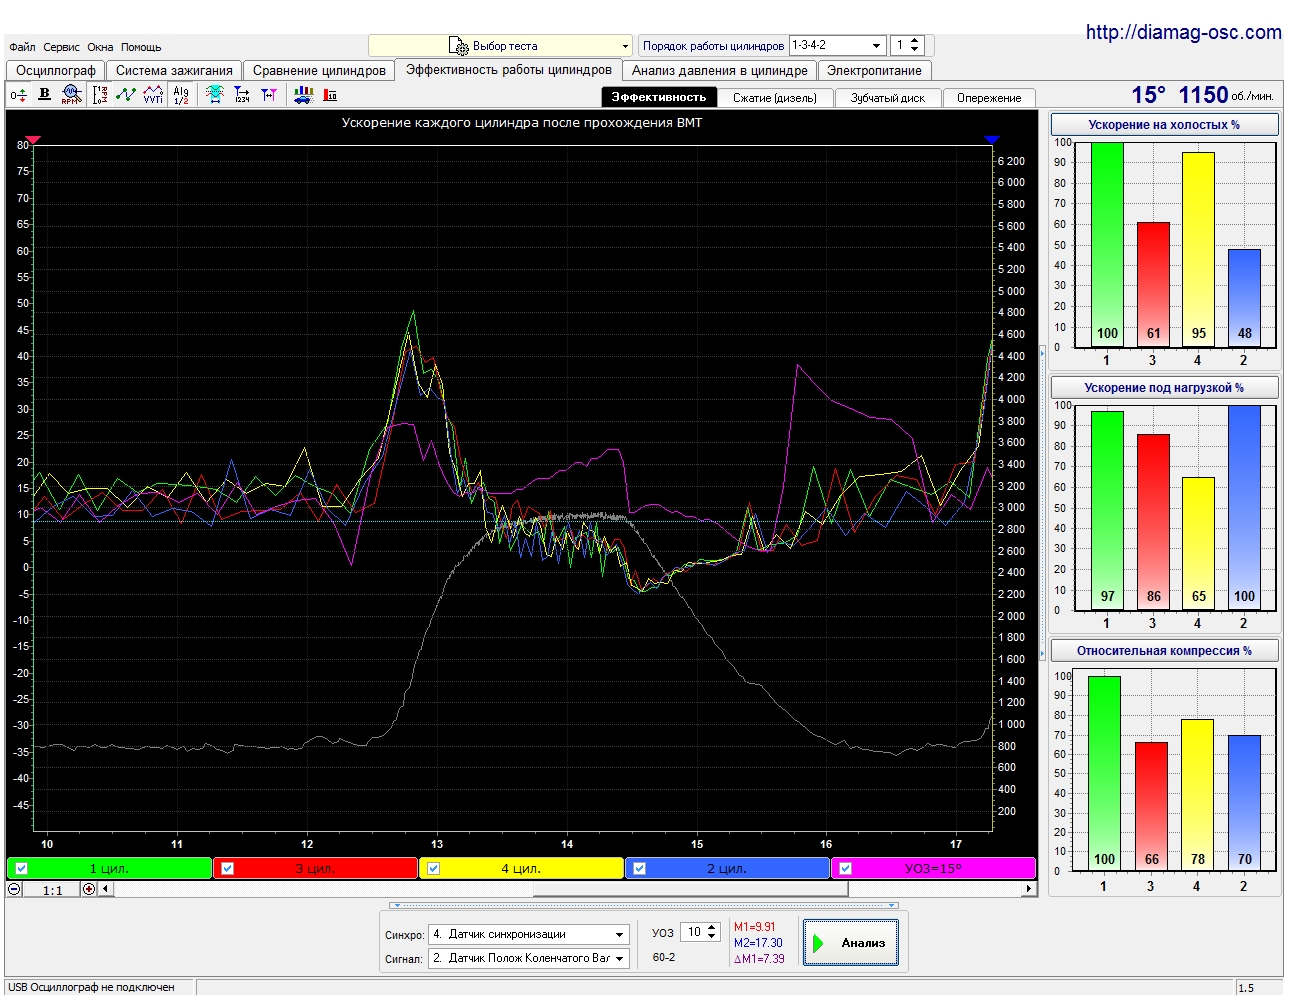The width and height of the screenshot is (1296, 1000).
Task: Decrease the УОЗ value spinner
Action: (712, 937)
